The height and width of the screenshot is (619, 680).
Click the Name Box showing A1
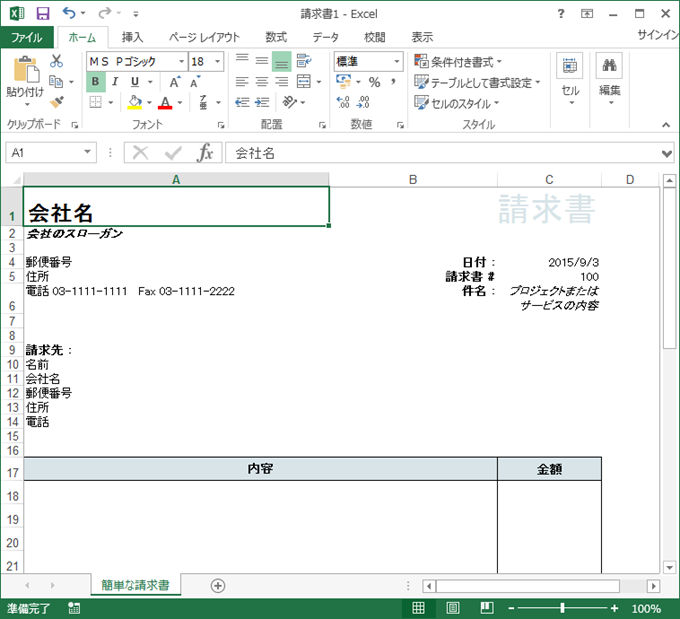point(44,153)
